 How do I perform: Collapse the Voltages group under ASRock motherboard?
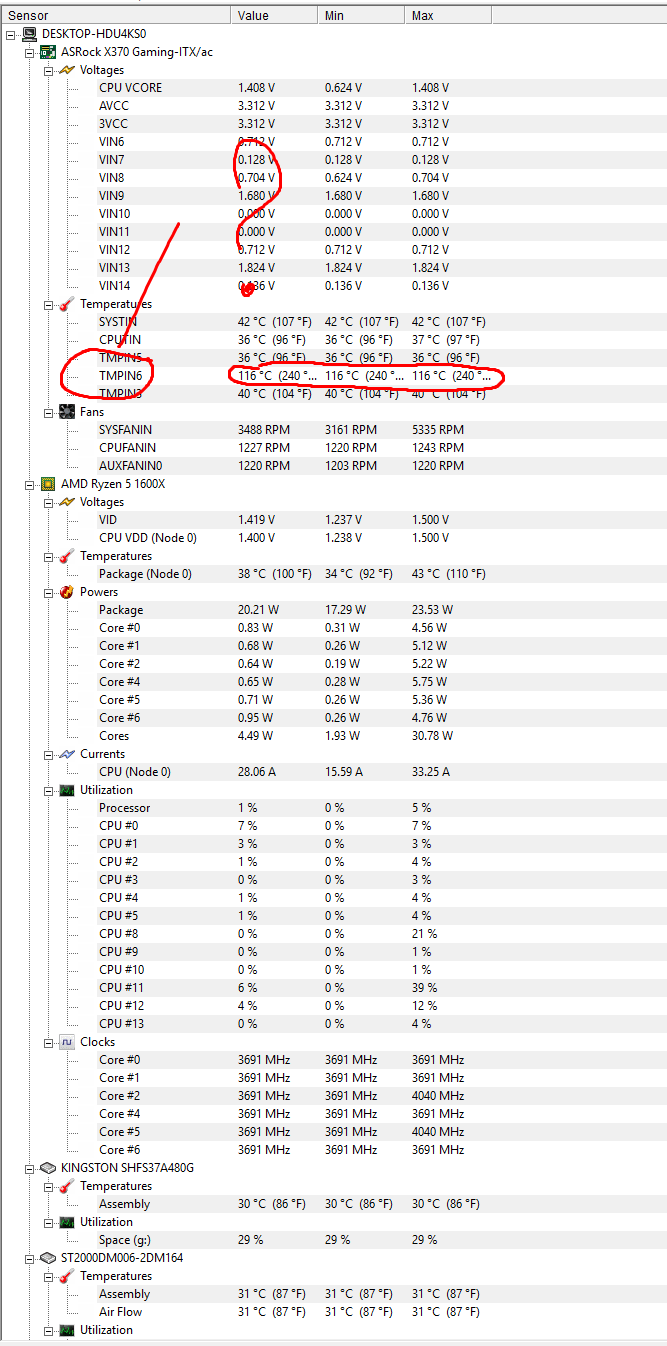pyautogui.click(x=48, y=70)
